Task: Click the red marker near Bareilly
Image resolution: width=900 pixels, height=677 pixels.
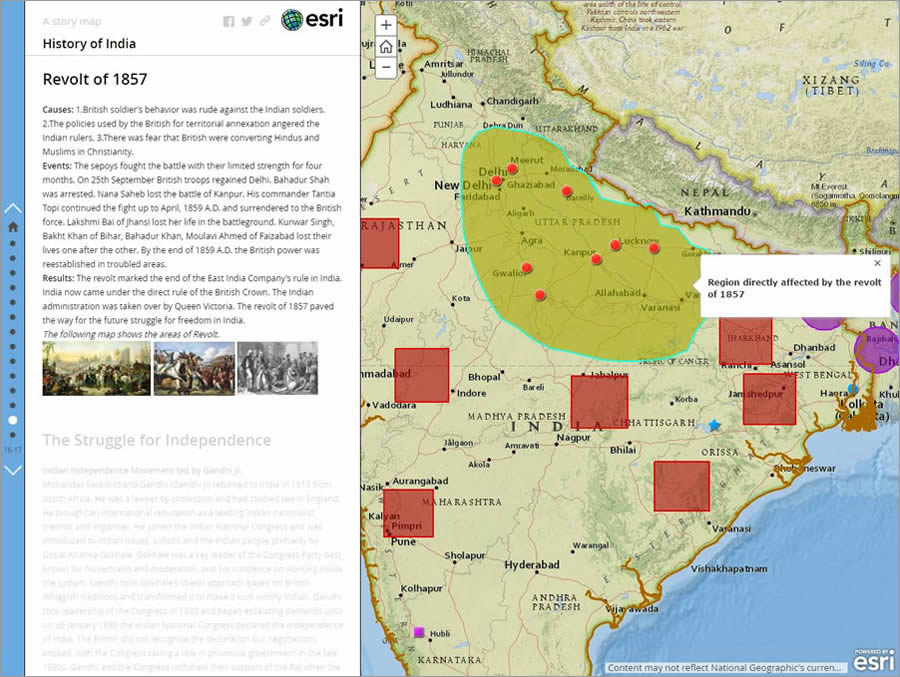Action: pos(567,191)
